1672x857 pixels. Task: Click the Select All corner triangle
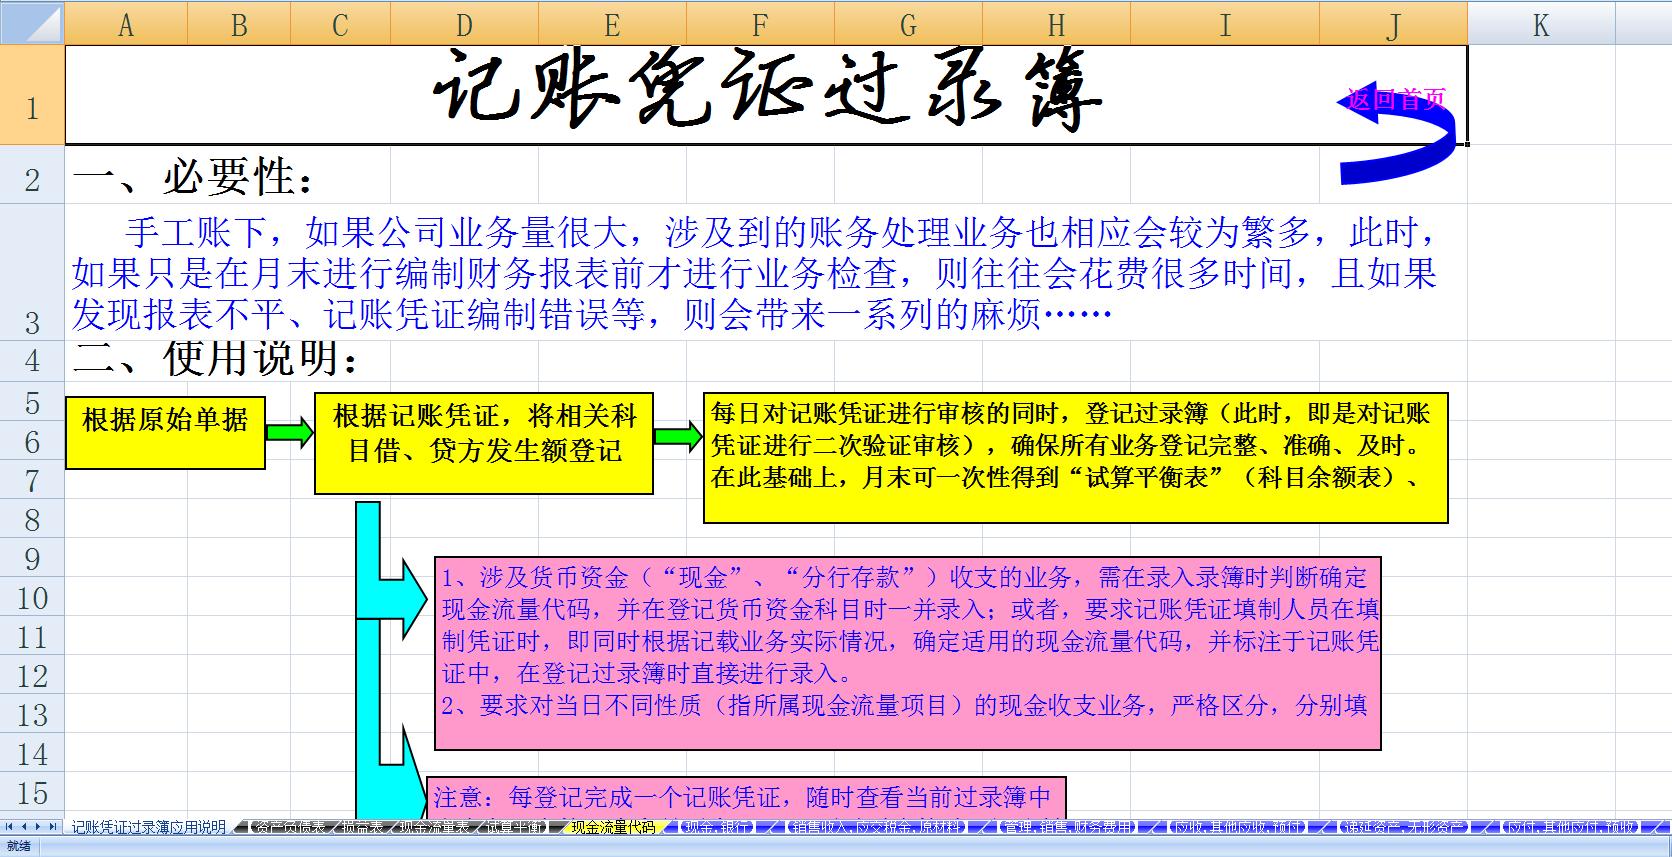(32, 23)
